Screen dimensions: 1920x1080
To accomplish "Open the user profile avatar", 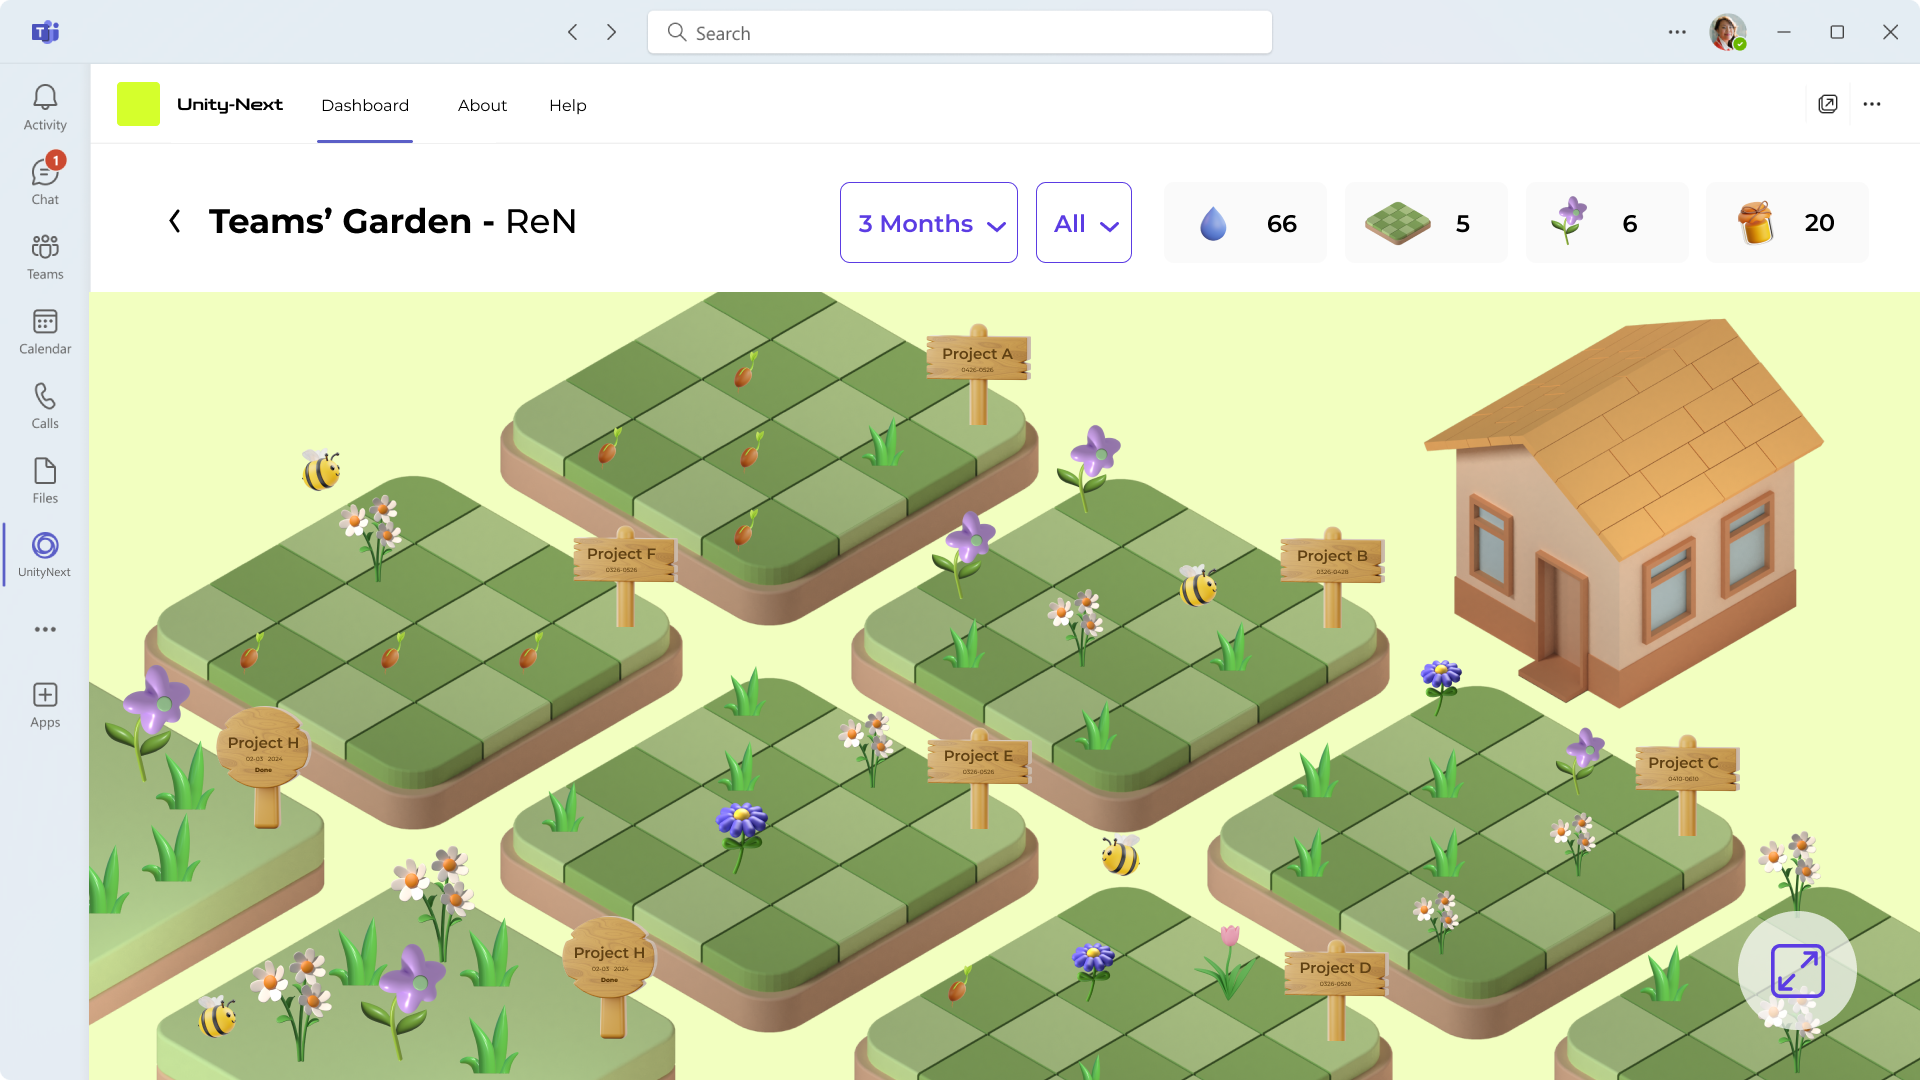I will tap(1727, 32).
